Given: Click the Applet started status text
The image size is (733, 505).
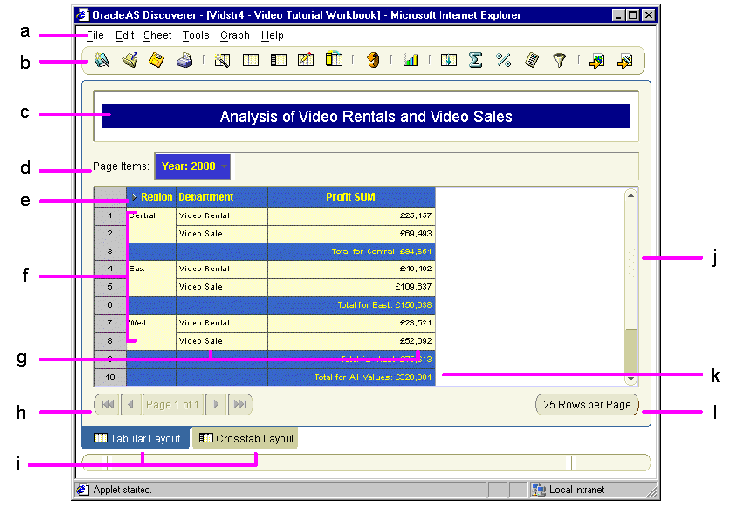Looking at the screenshot, I should (x=122, y=490).
